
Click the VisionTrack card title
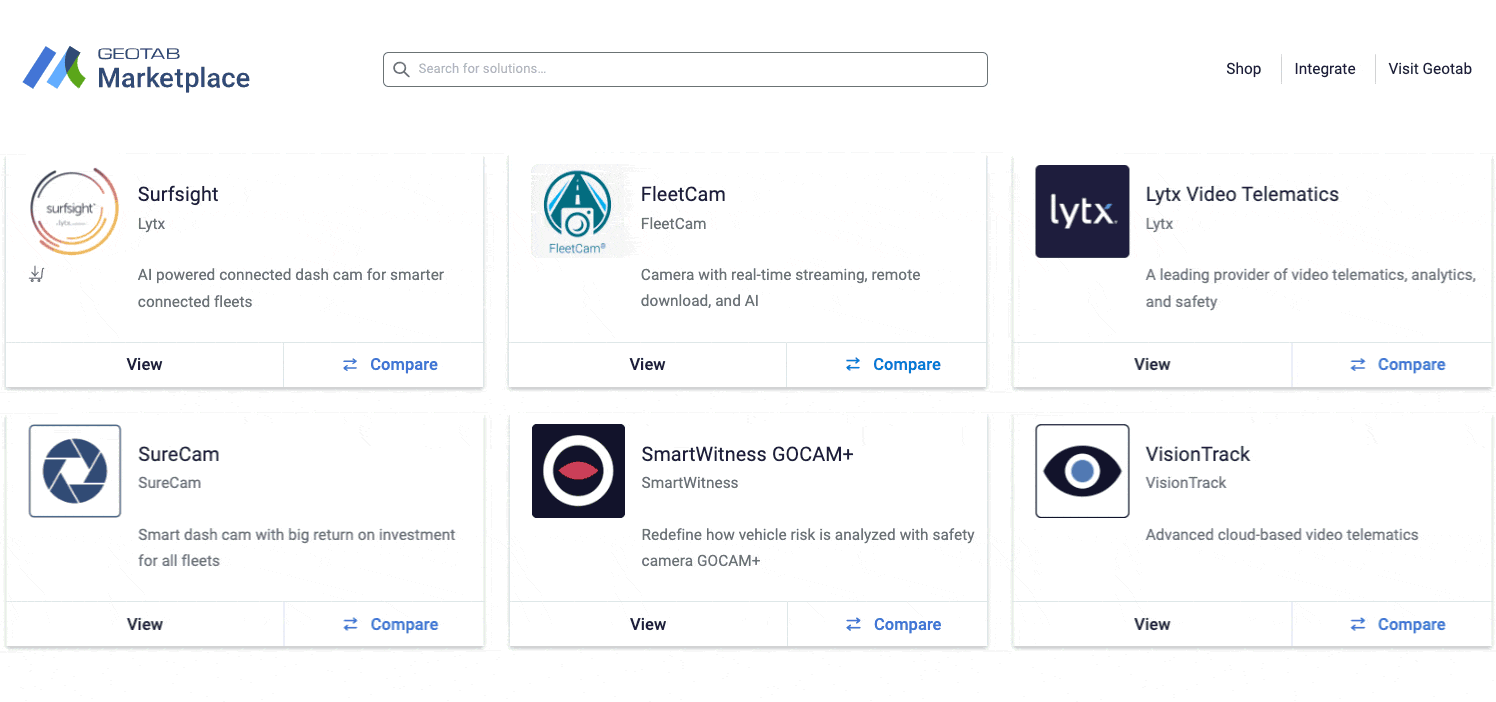click(x=1198, y=454)
